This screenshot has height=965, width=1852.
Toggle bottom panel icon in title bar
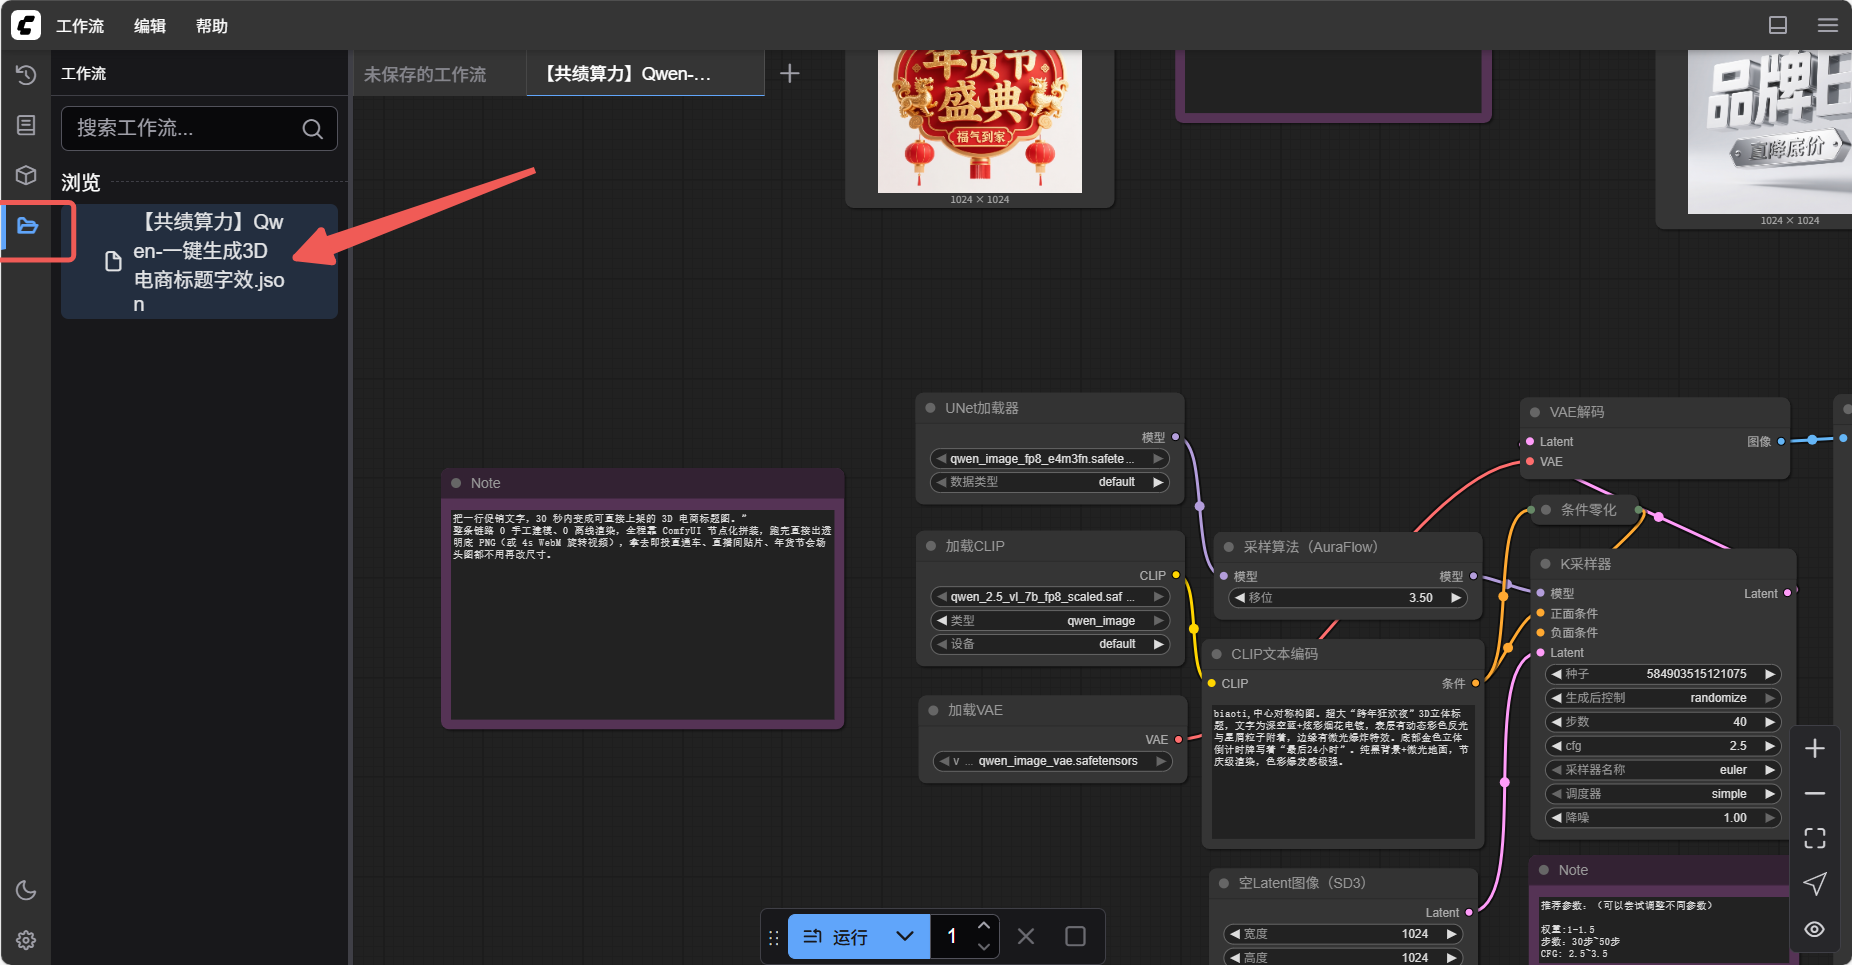tap(1778, 25)
